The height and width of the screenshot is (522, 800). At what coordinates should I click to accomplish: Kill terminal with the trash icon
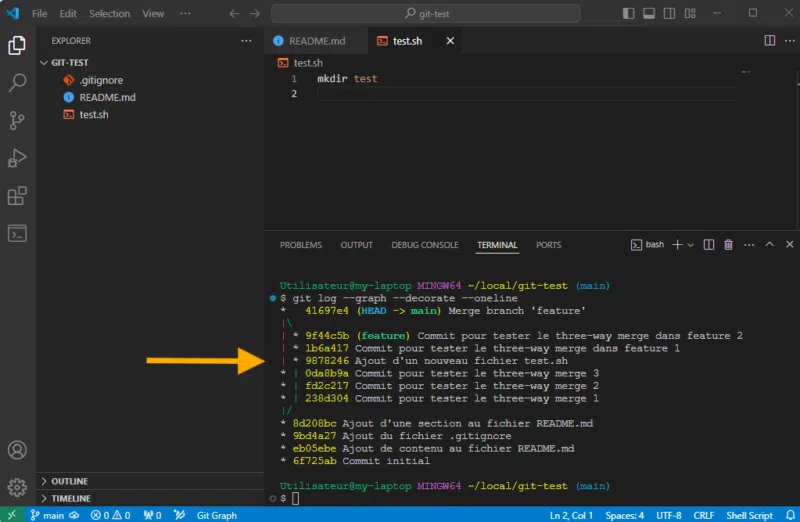[728, 245]
